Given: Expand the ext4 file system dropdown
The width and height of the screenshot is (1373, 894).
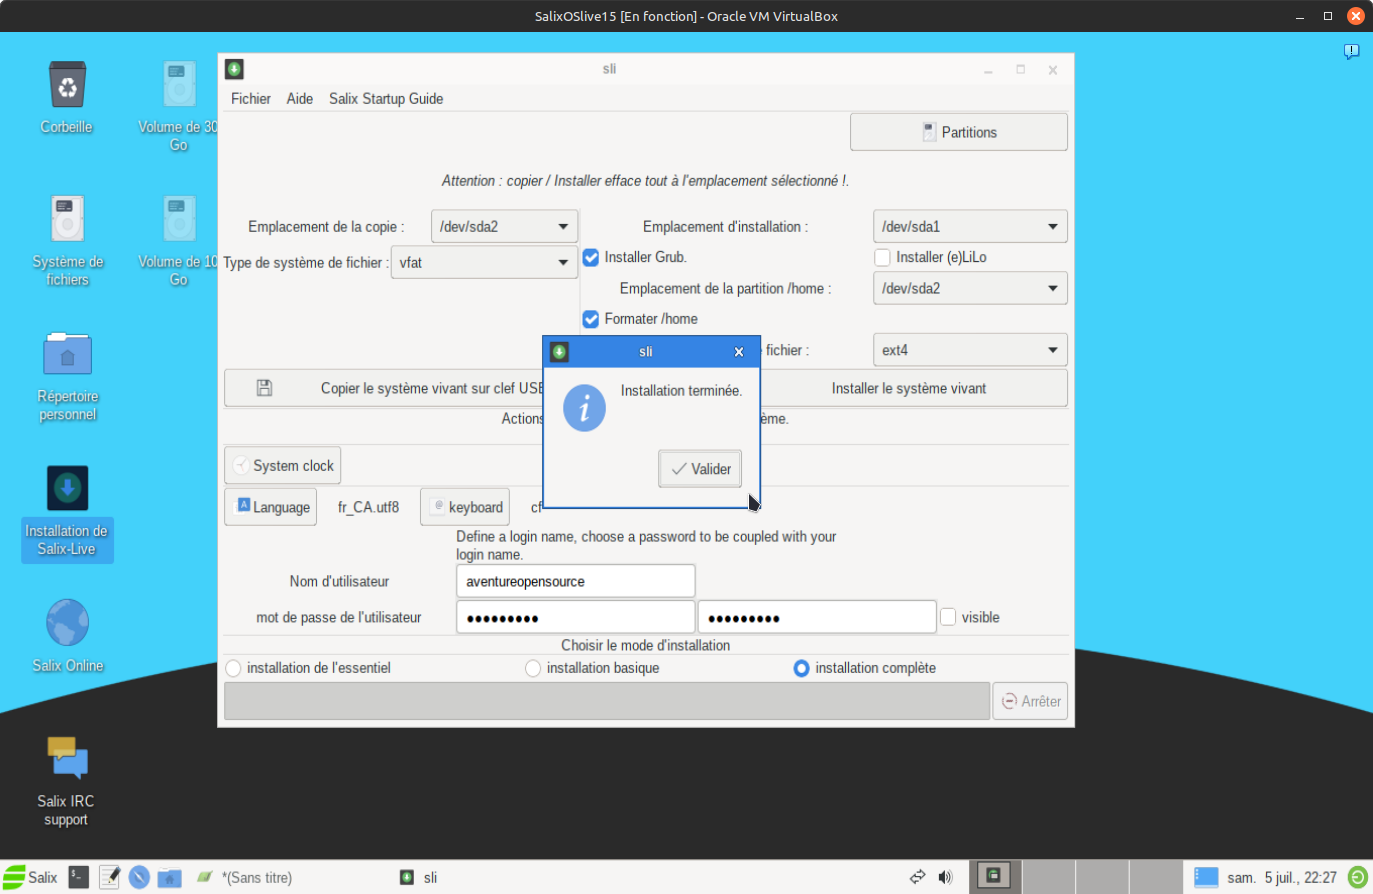Looking at the screenshot, I should click(969, 351).
